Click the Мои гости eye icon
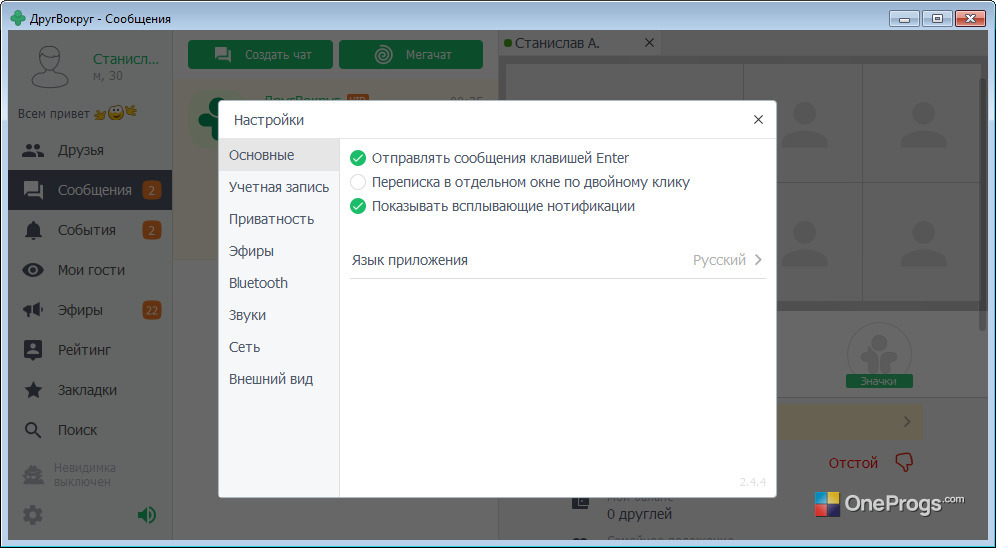Screen dimensions: 996x548 [x=33, y=271]
